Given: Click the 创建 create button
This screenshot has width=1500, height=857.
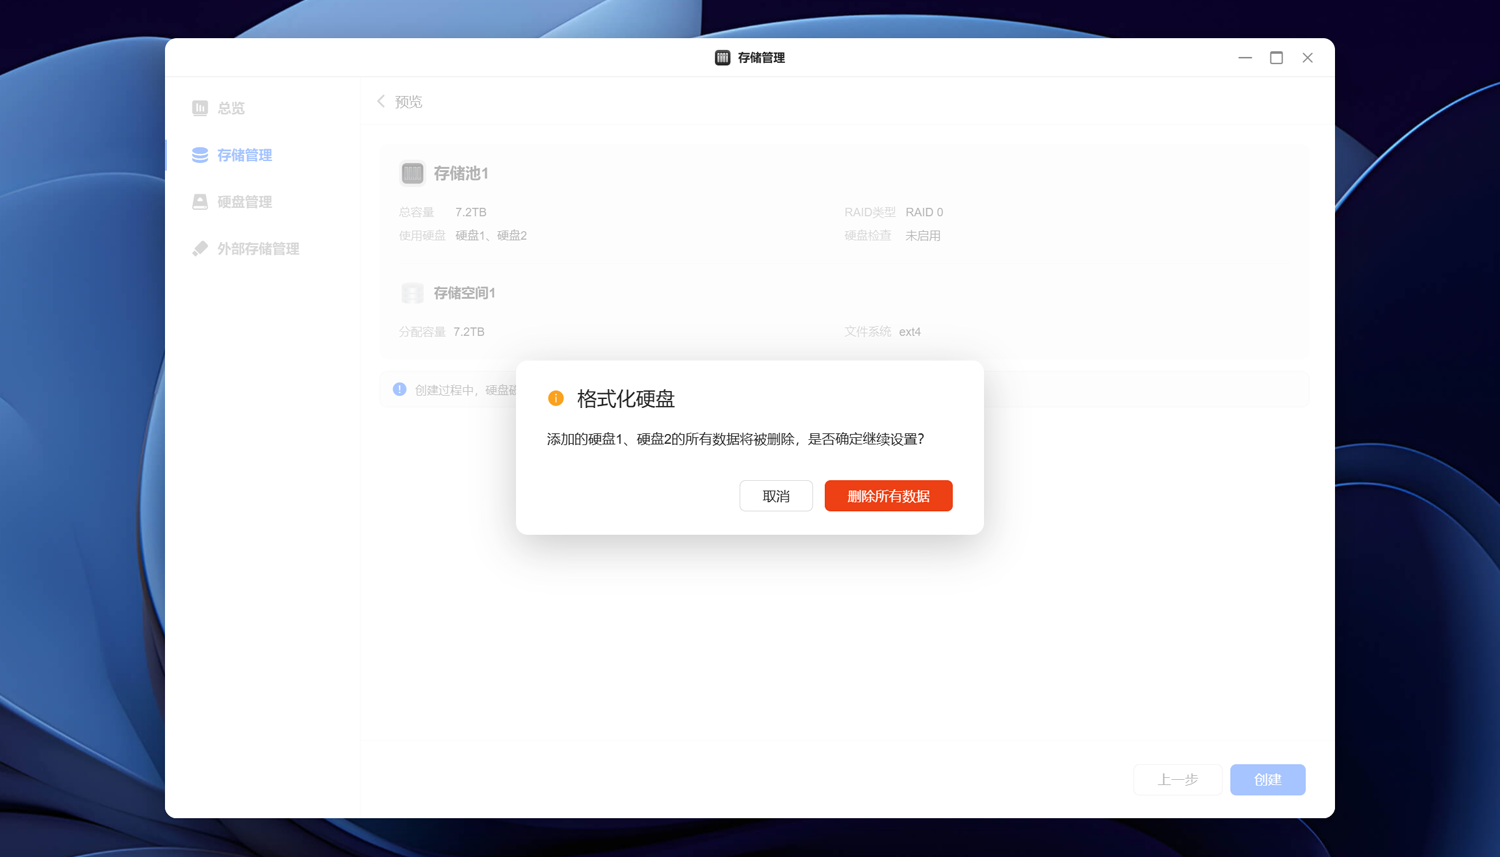Looking at the screenshot, I should click(x=1267, y=779).
